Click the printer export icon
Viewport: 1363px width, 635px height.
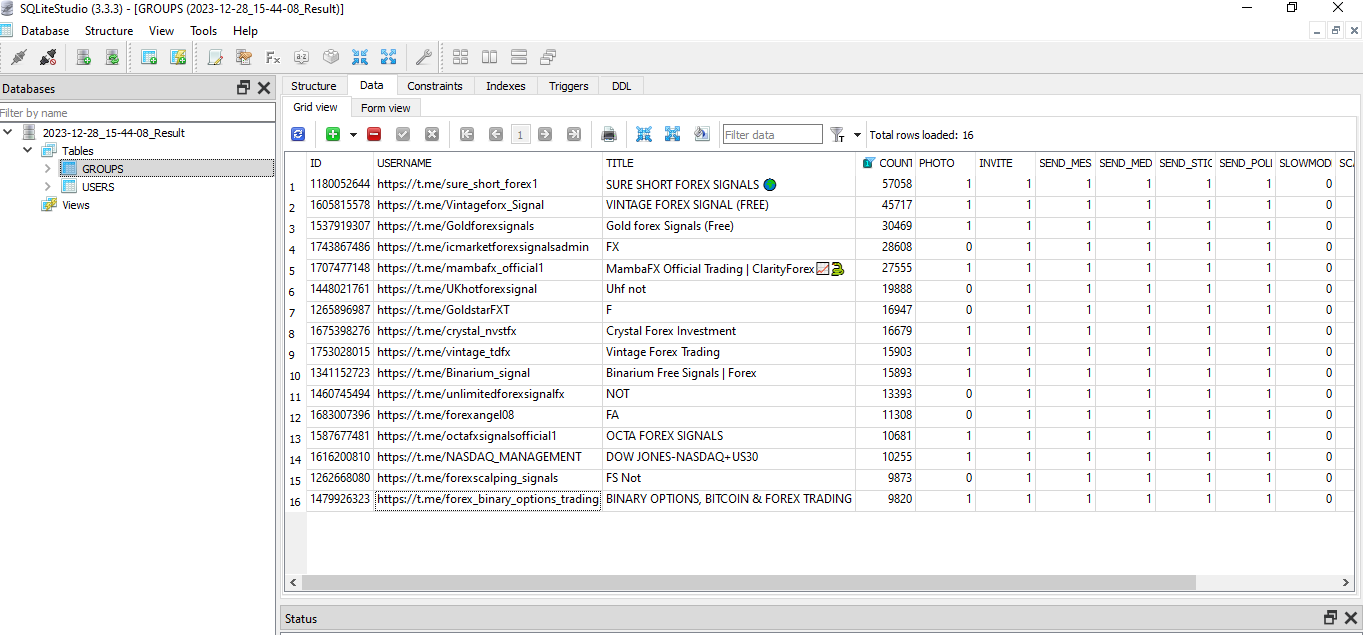[609, 134]
